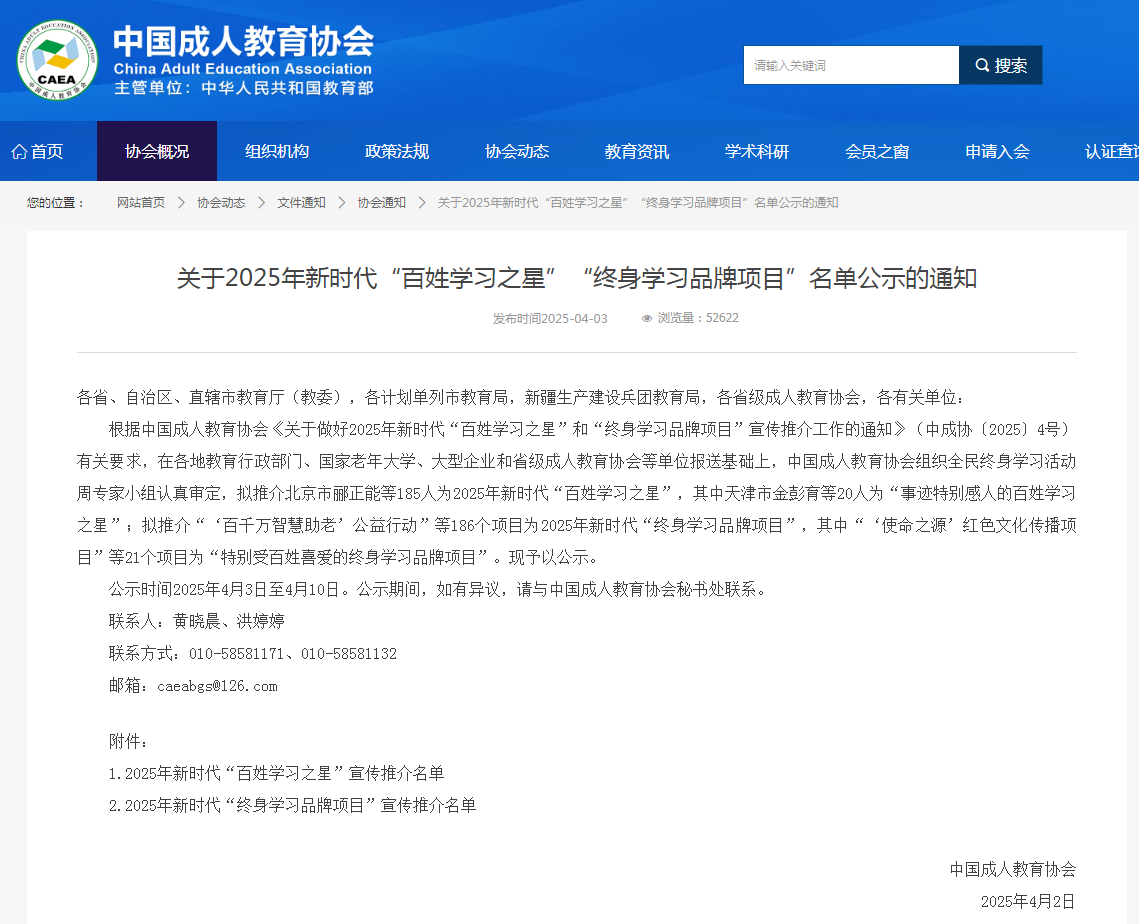Follow the 协会通知 breadcrumb link
The width and height of the screenshot is (1139, 924).
[381, 203]
